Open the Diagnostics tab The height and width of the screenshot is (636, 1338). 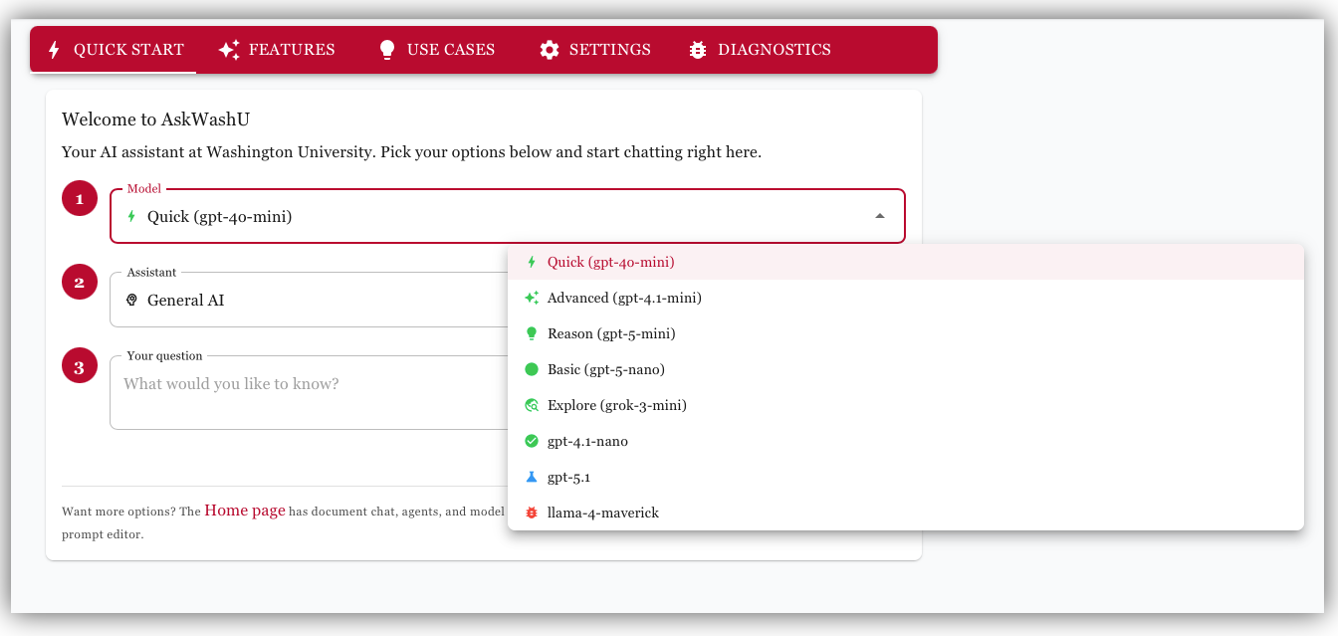(773, 50)
